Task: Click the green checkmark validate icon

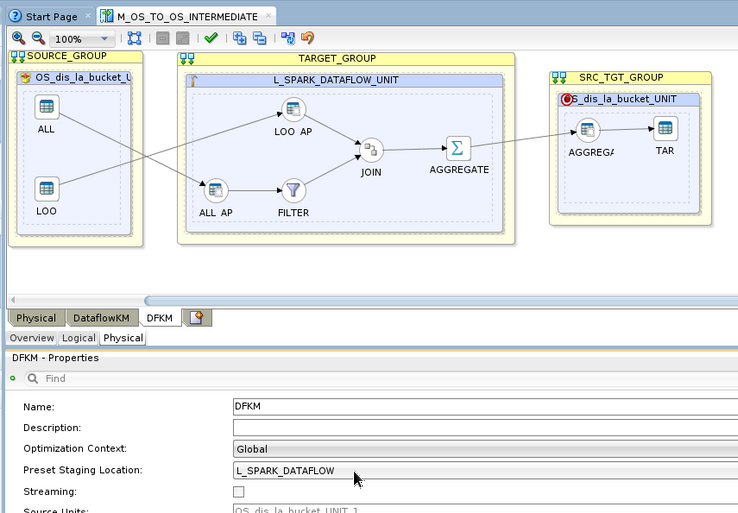Action: click(x=210, y=38)
